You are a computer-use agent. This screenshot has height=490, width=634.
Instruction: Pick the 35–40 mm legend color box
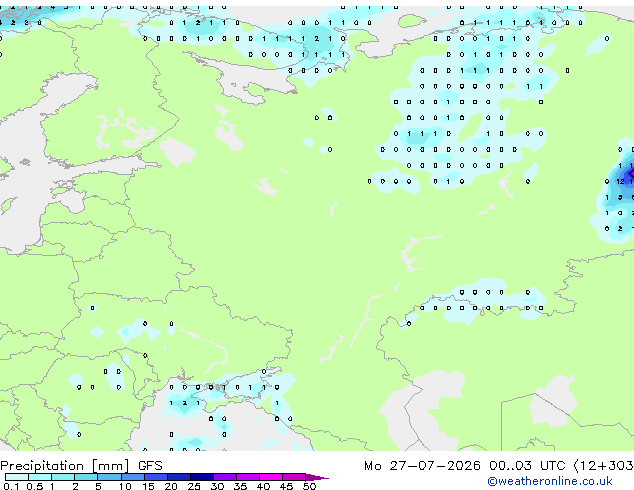tap(247, 477)
